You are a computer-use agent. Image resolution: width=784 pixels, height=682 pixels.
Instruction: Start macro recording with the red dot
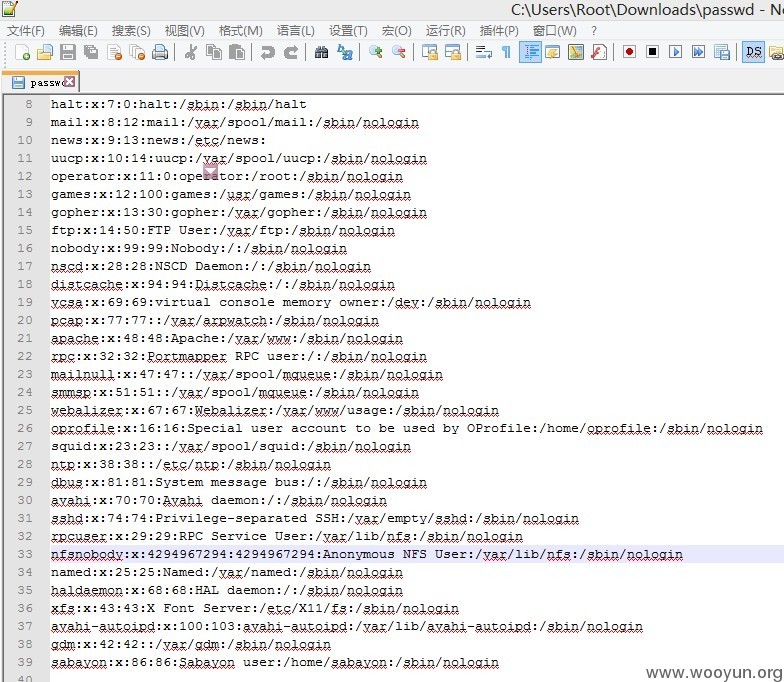point(630,52)
